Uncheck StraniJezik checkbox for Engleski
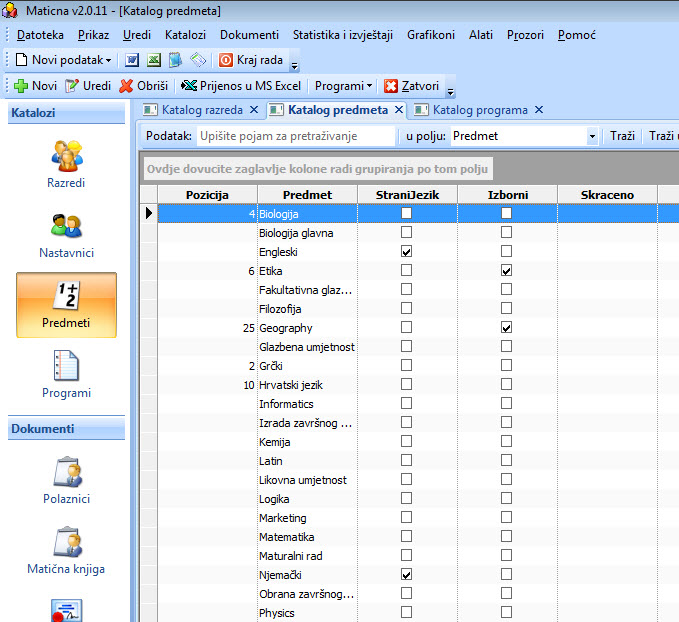The width and height of the screenshot is (679, 622). pyautogui.click(x=406, y=252)
